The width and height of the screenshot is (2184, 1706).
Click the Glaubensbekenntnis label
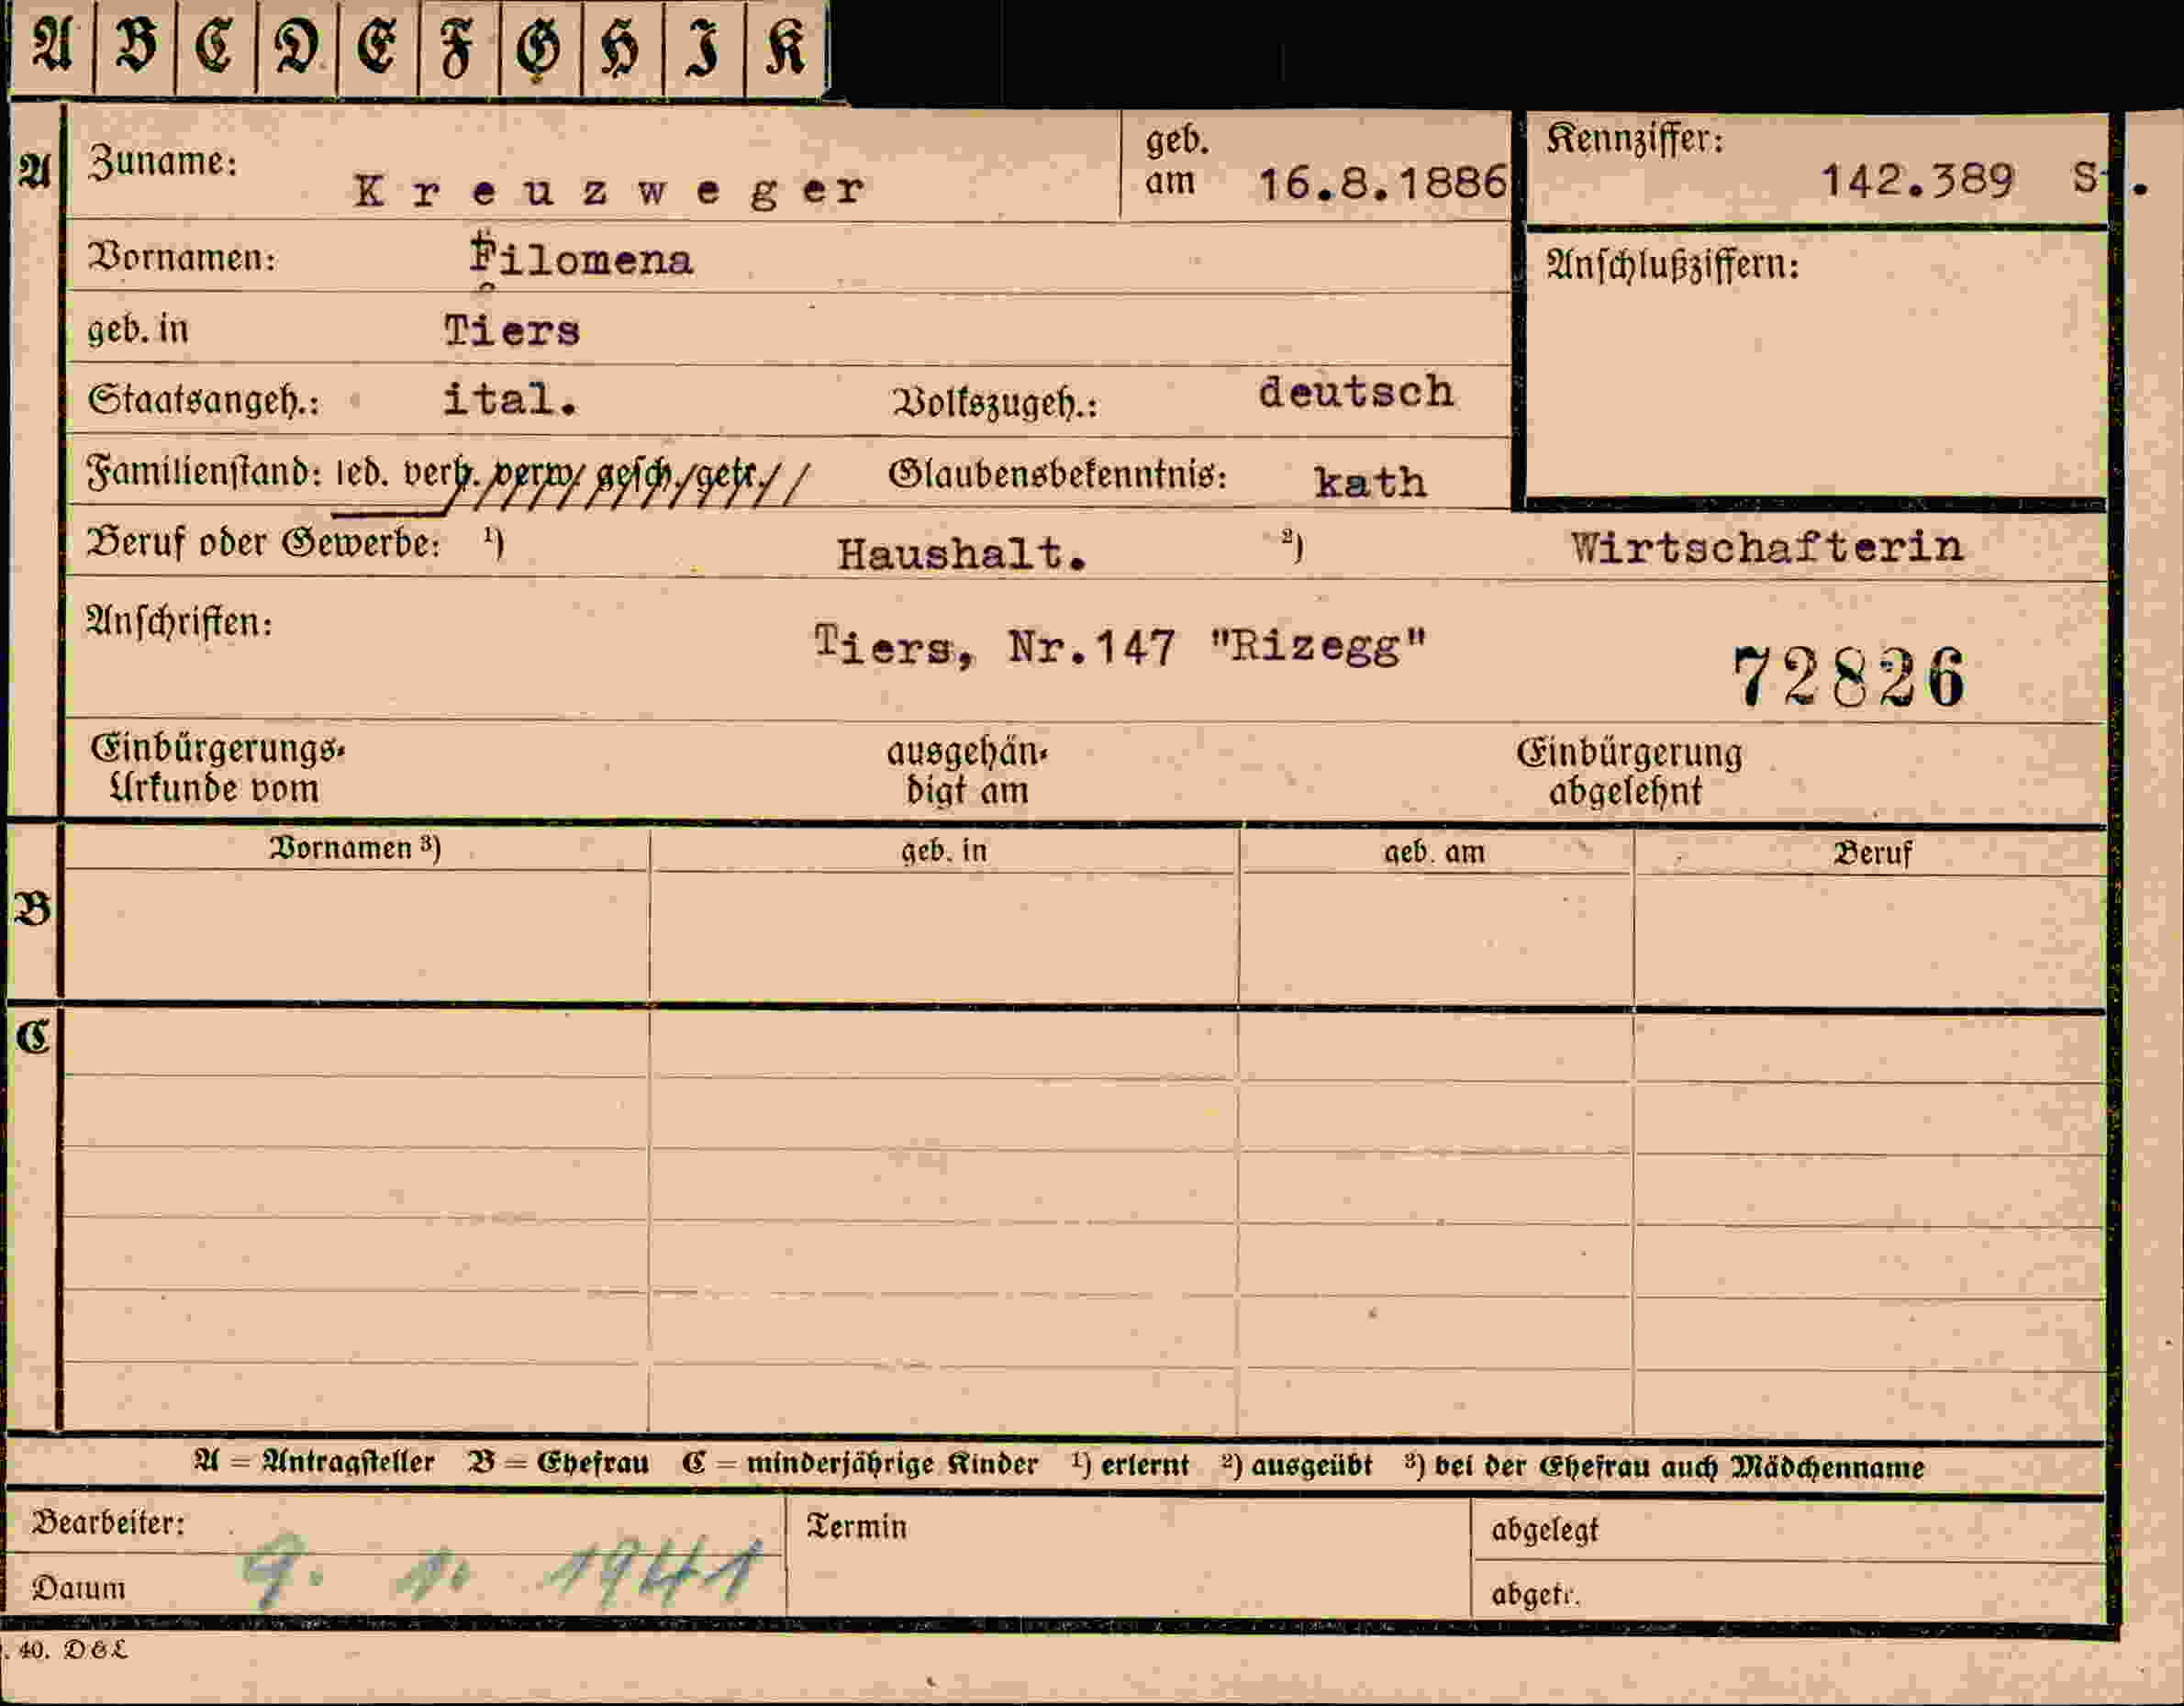pos(1057,474)
